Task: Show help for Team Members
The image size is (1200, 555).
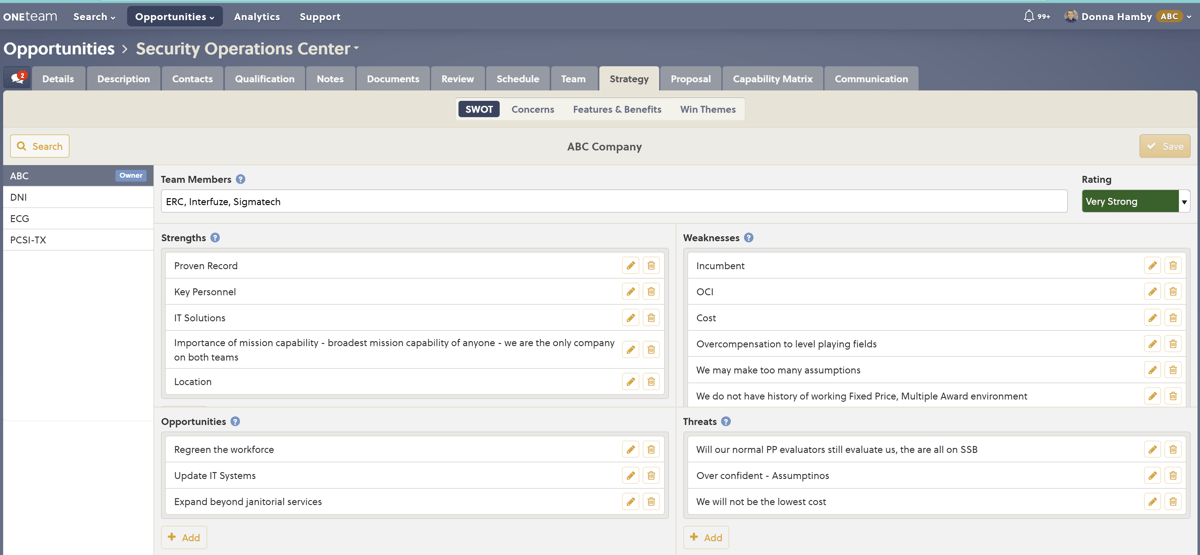Action: [241, 180]
